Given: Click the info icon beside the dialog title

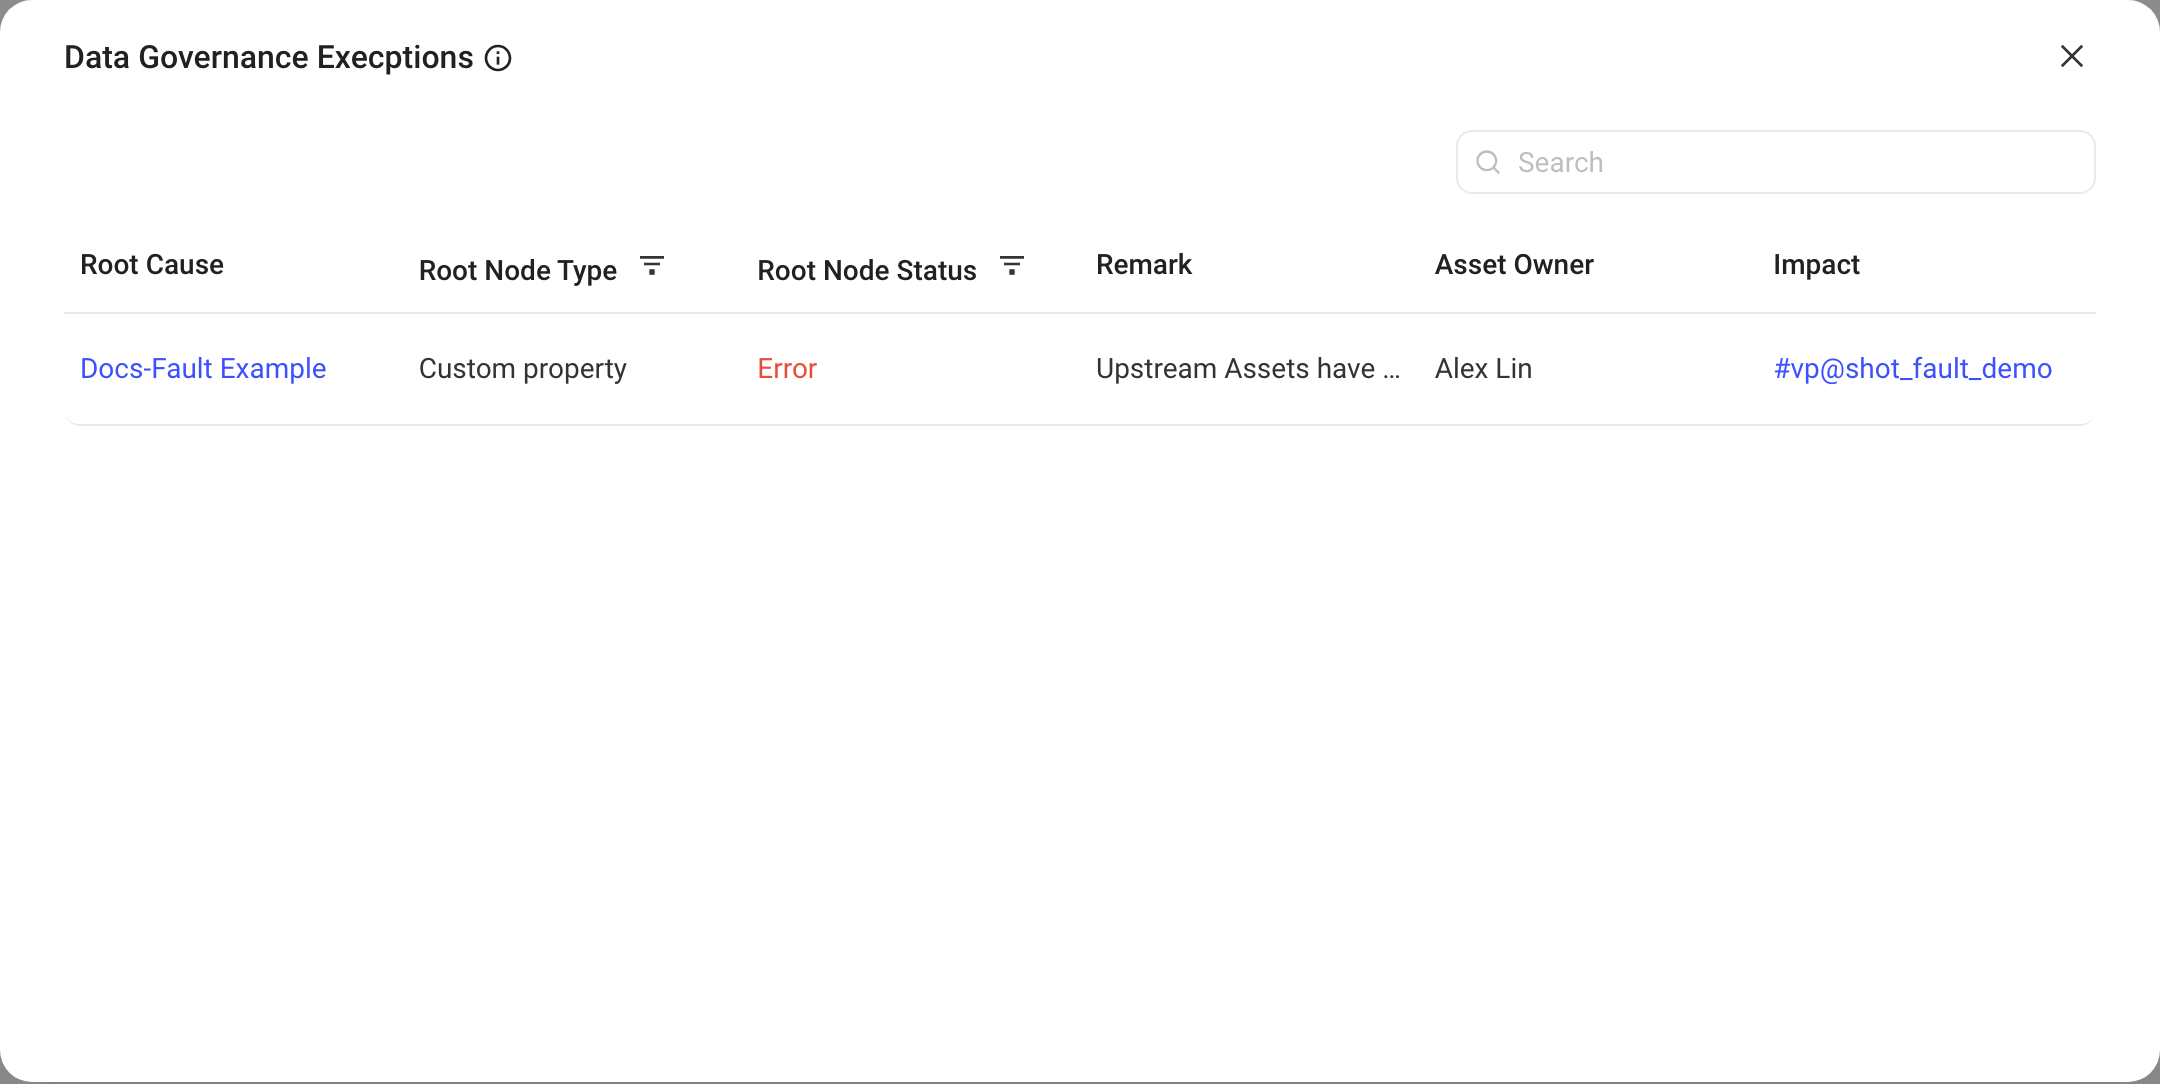Looking at the screenshot, I should [x=498, y=58].
